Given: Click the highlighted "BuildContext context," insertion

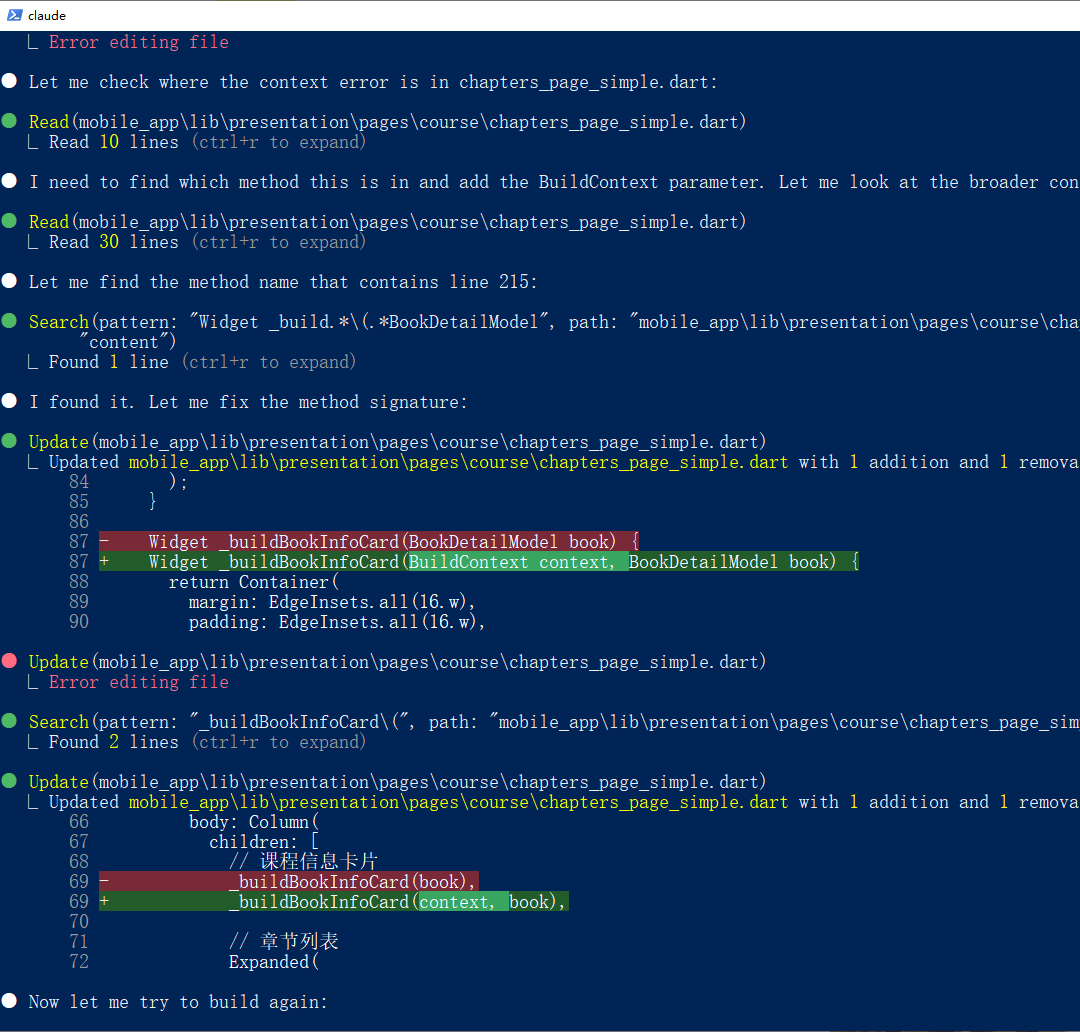Looking at the screenshot, I should pos(517,562).
